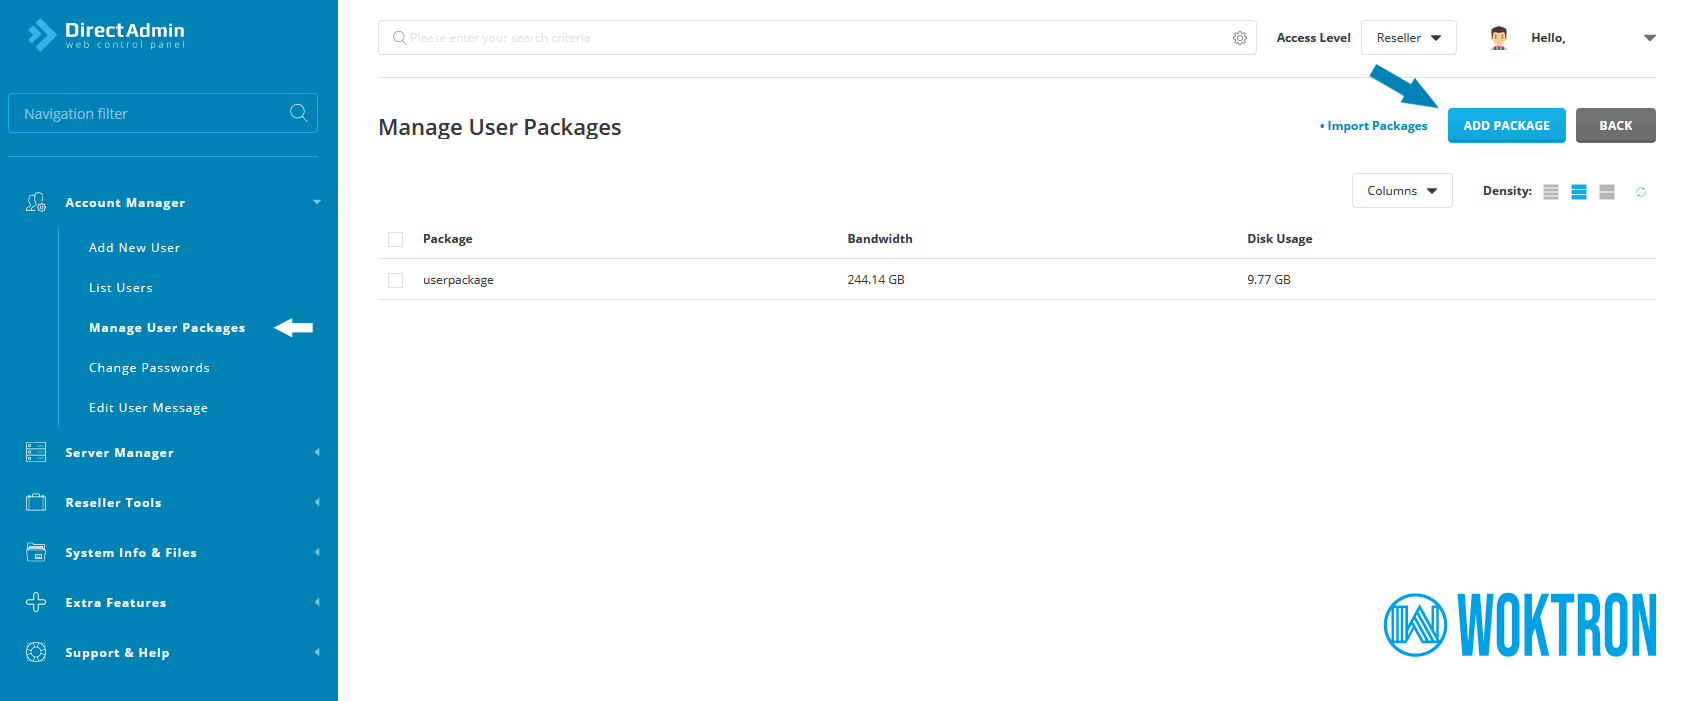Expand the Server Manager section

(x=119, y=453)
